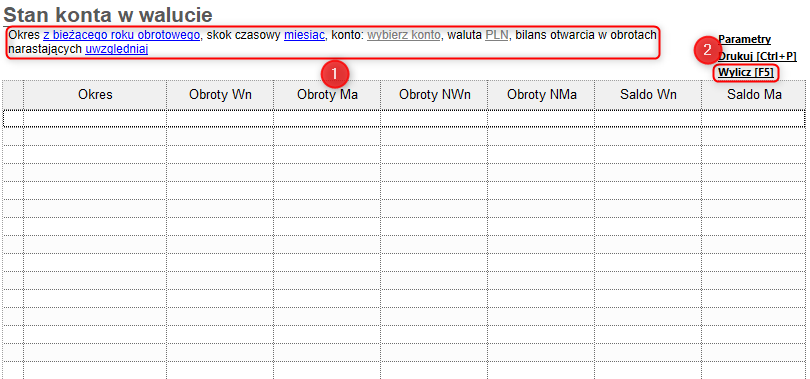Click the Okres column header
This screenshot has height=379, width=810.
95,94
